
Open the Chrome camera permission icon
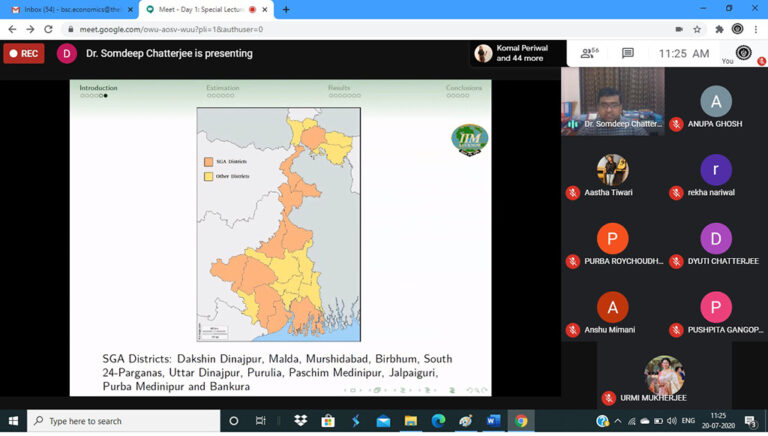pos(679,29)
